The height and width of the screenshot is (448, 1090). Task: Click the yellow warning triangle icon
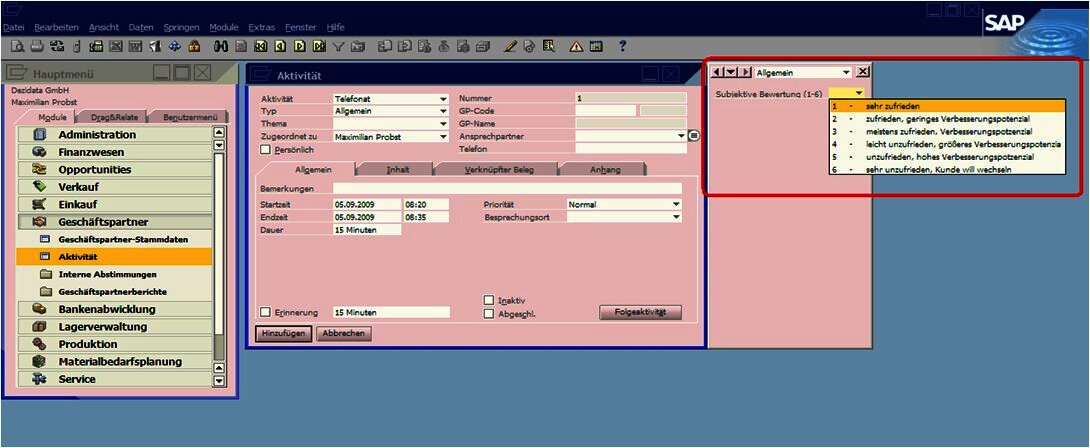[576, 46]
